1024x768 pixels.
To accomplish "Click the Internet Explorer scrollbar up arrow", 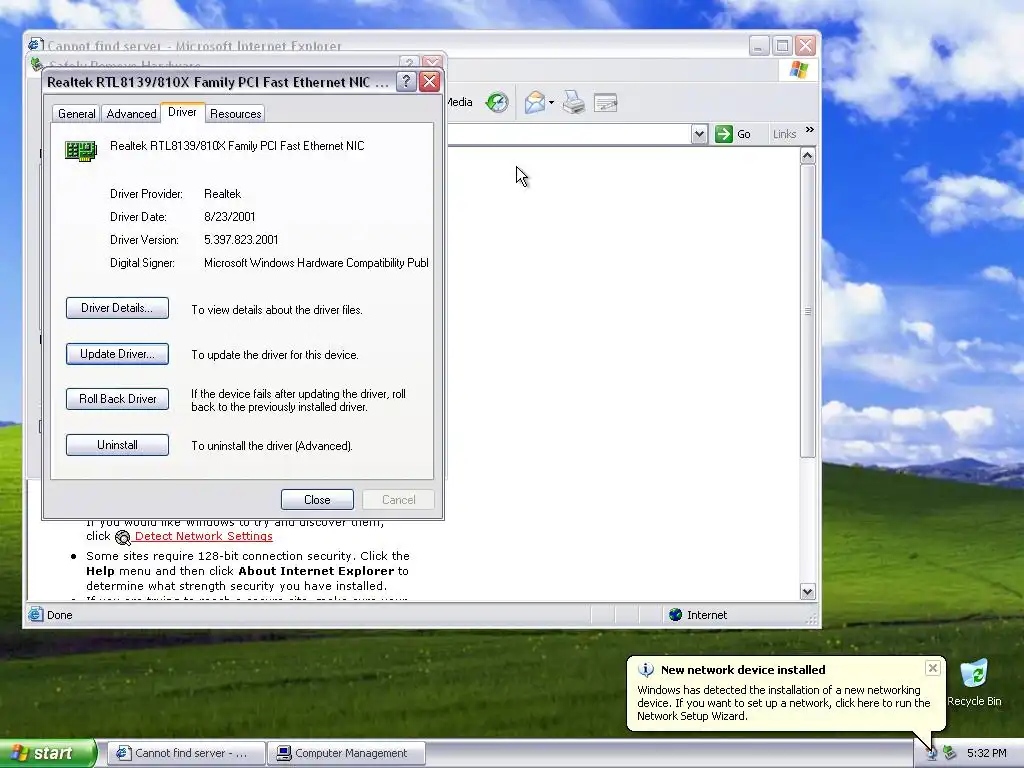I will point(807,155).
